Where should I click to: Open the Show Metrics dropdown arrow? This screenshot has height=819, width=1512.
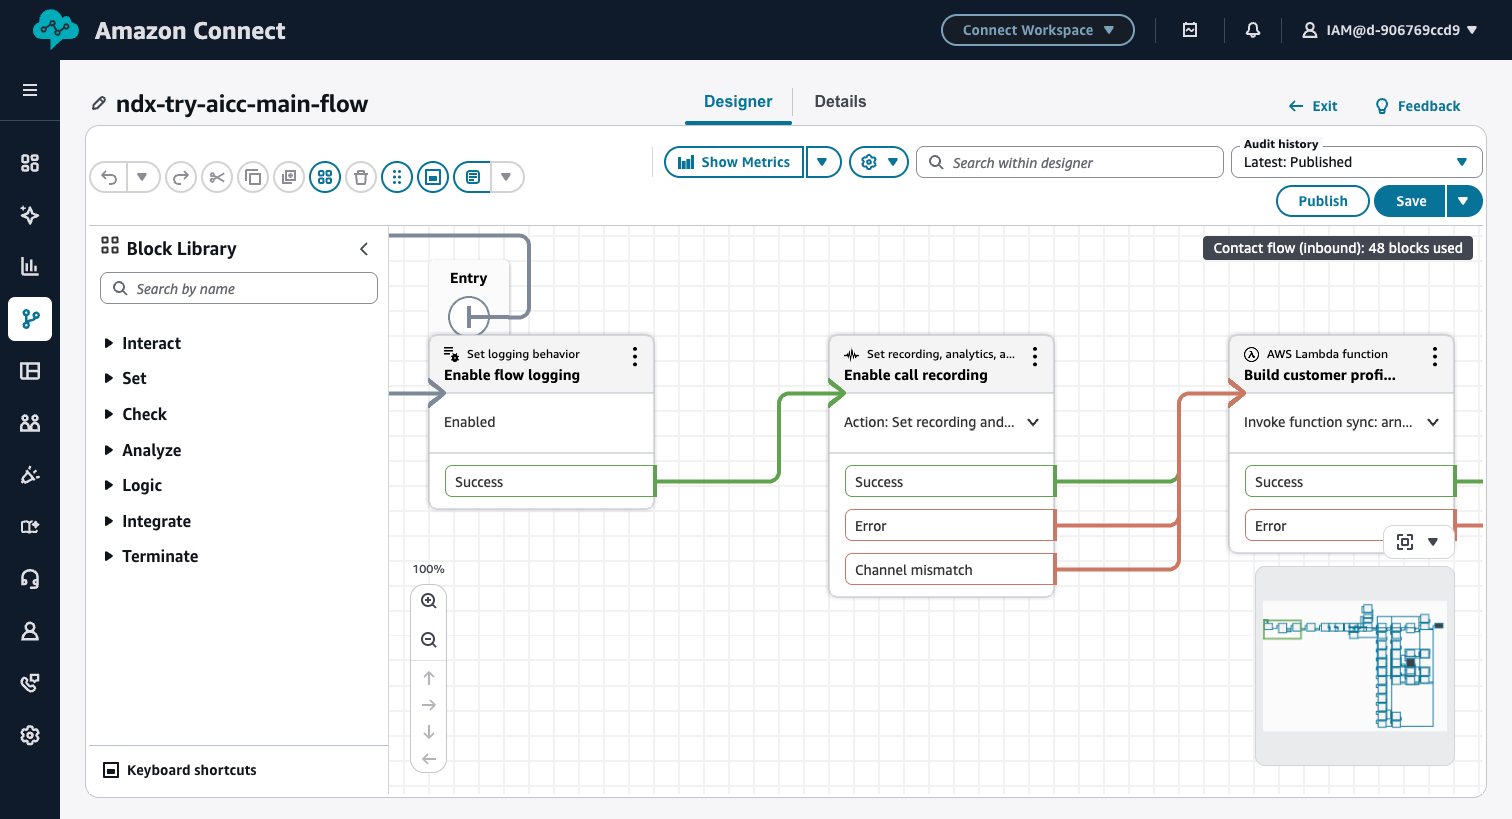(x=823, y=162)
